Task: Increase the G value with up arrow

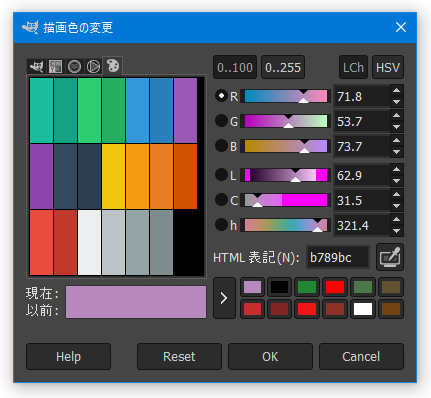Action: (x=396, y=115)
